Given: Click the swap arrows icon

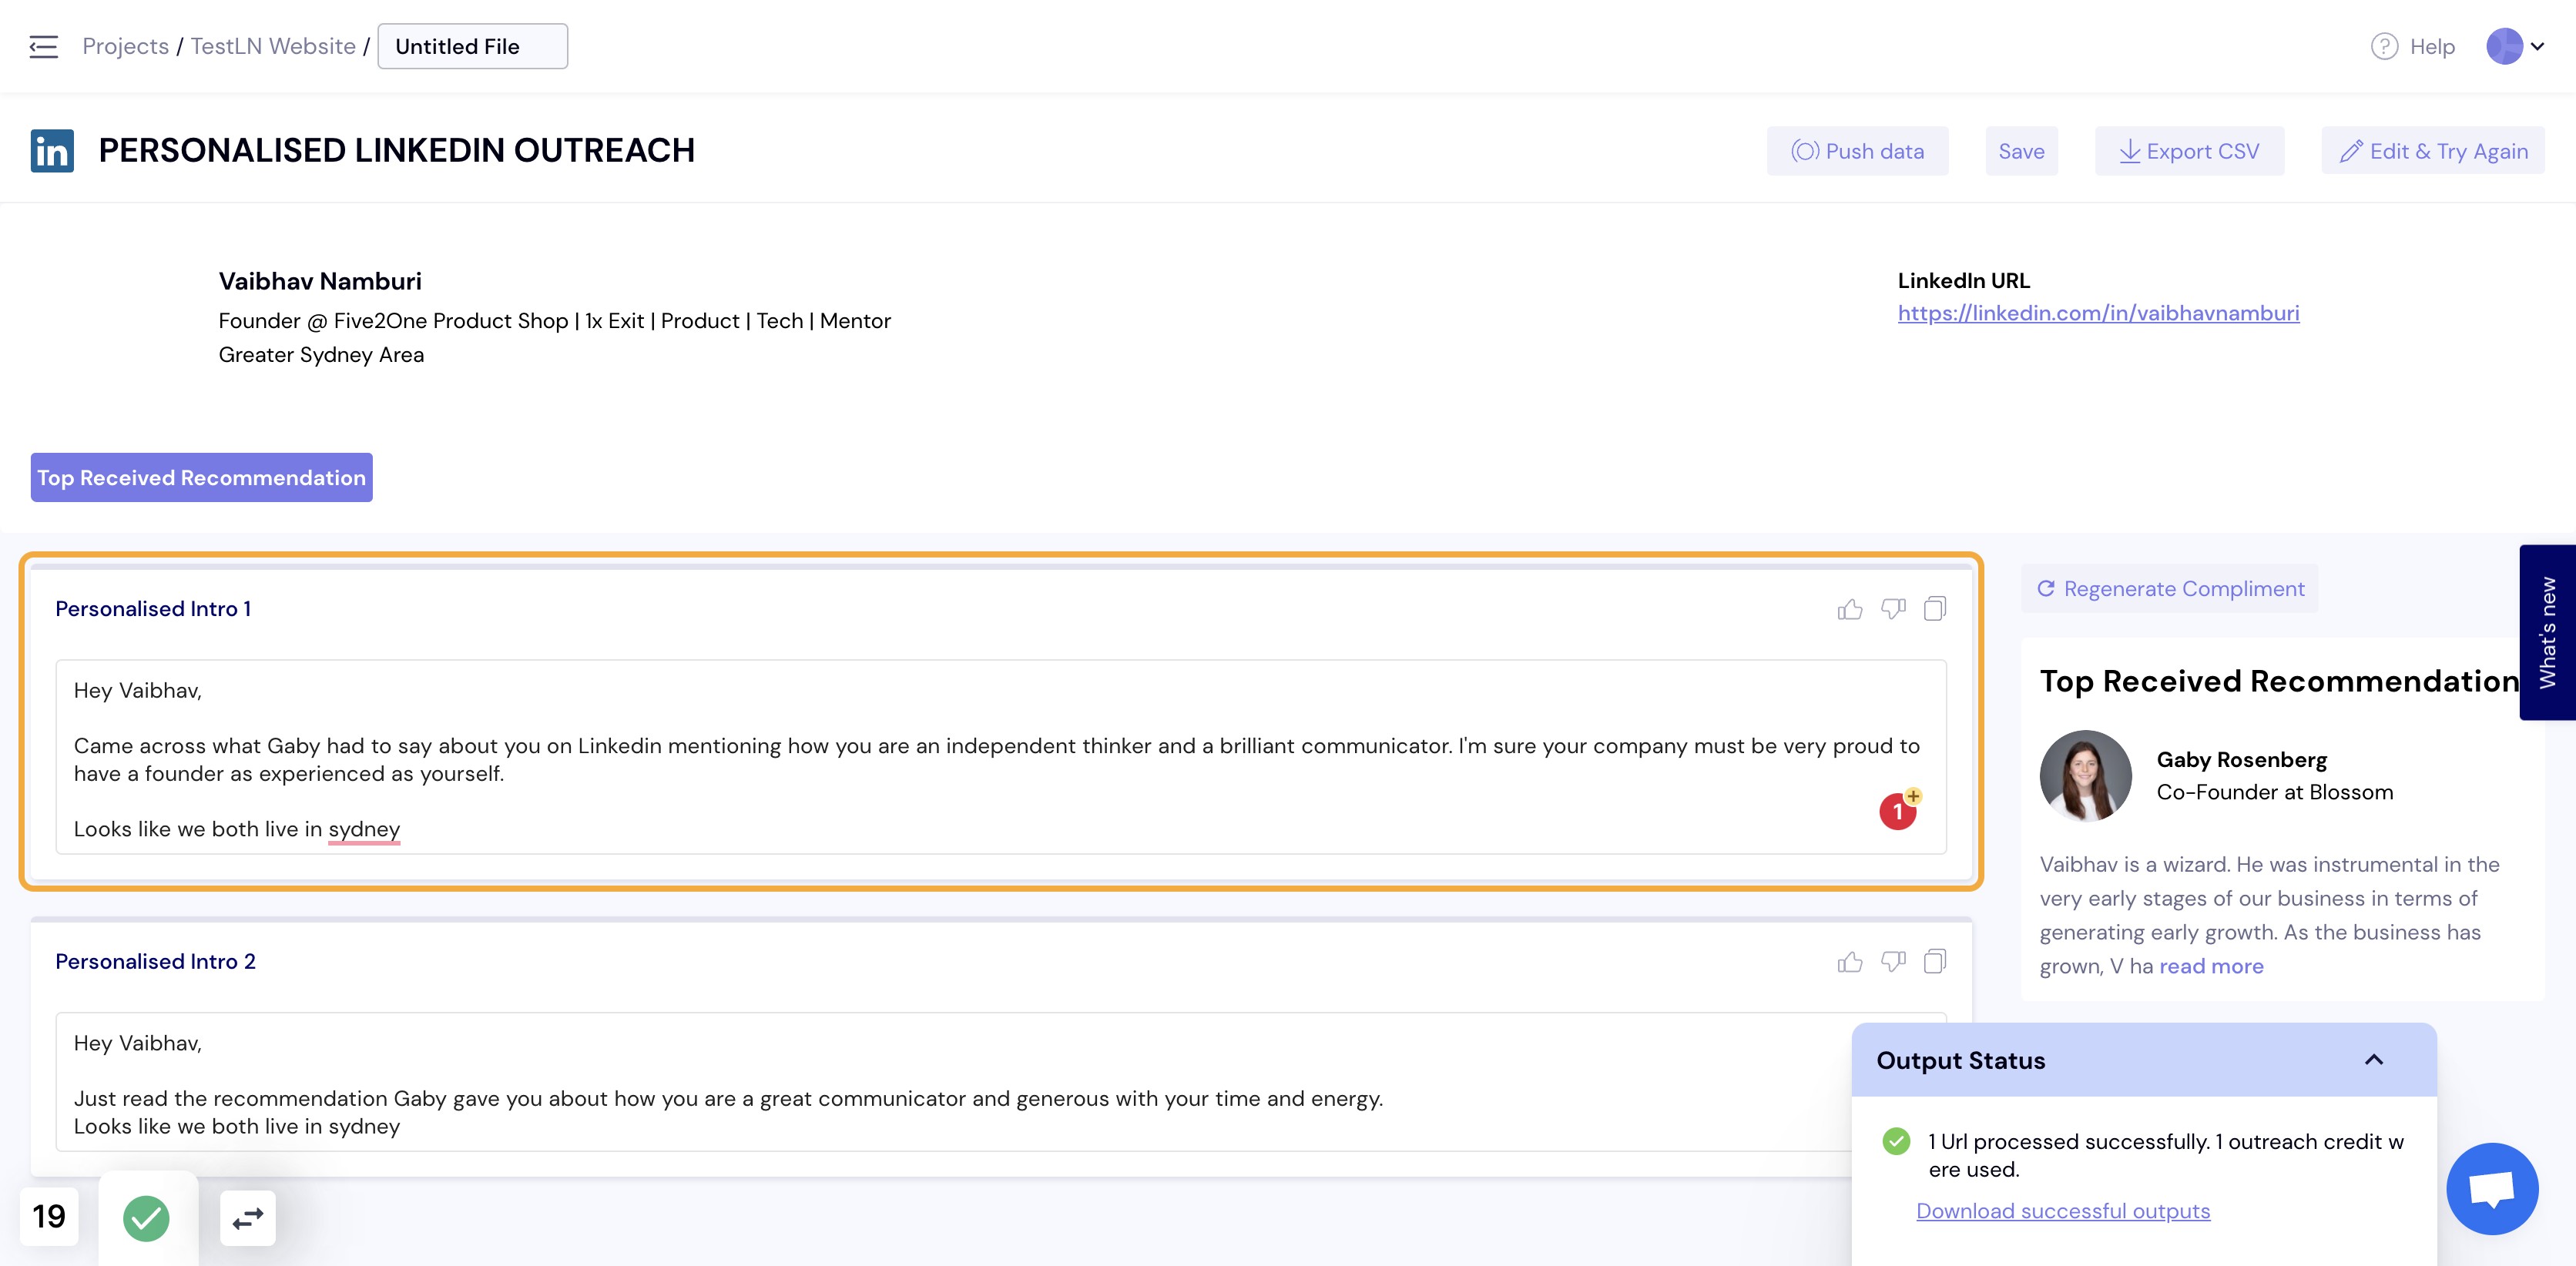Looking at the screenshot, I should click(248, 1218).
